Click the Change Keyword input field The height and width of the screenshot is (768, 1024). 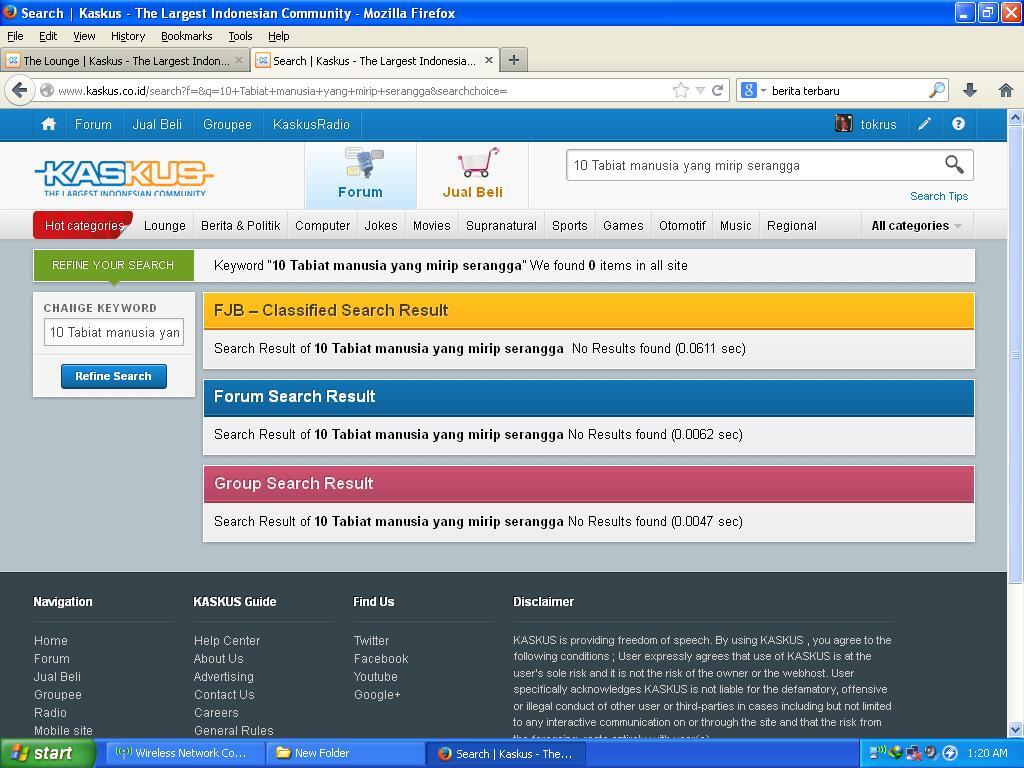coord(114,332)
